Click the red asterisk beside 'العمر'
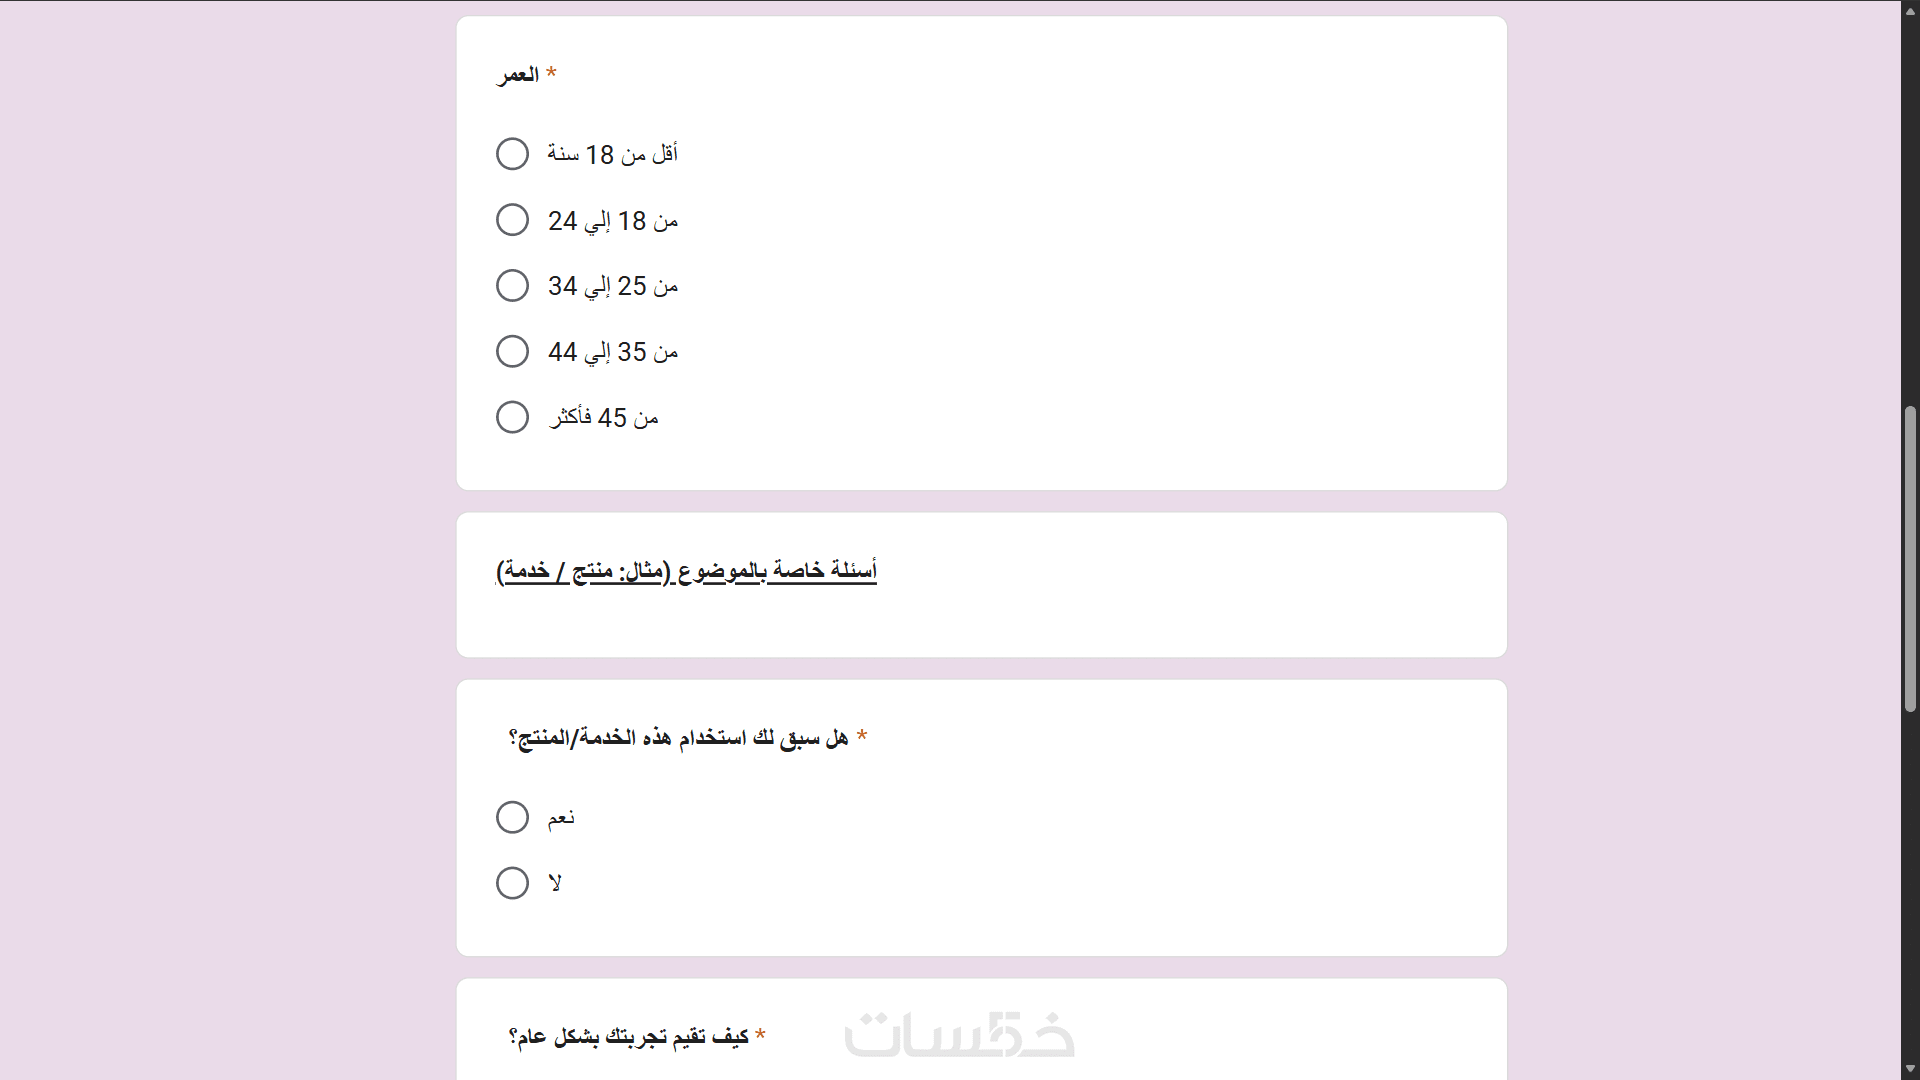This screenshot has width=1920, height=1080. 551,73
